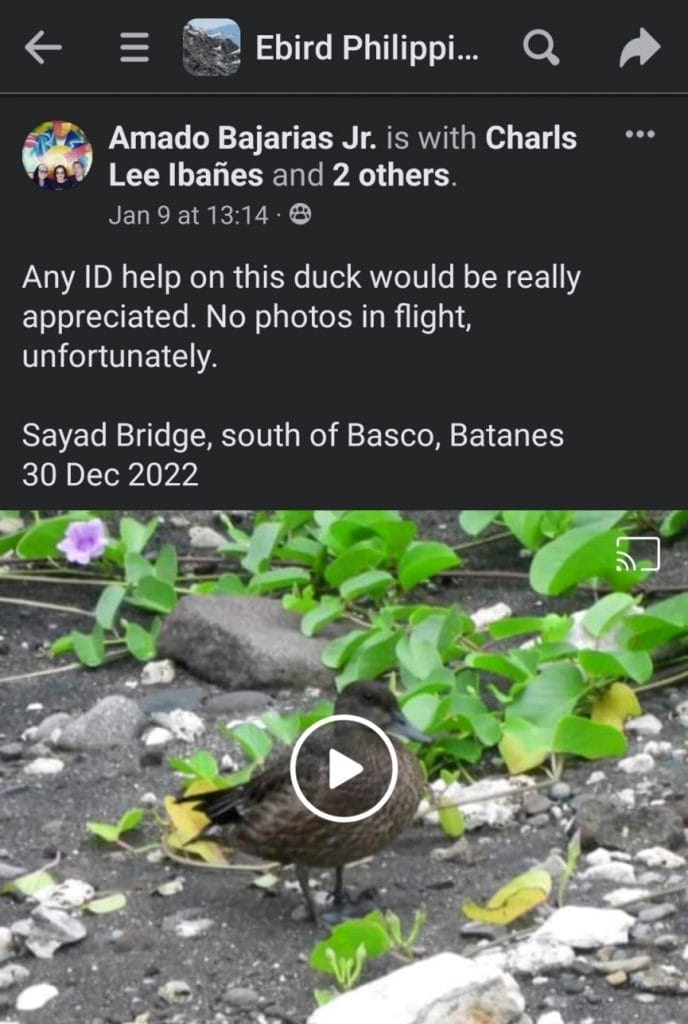Tap the search magnifier icon
This screenshot has width=688, height=1024.
click(x=540, y=47)
